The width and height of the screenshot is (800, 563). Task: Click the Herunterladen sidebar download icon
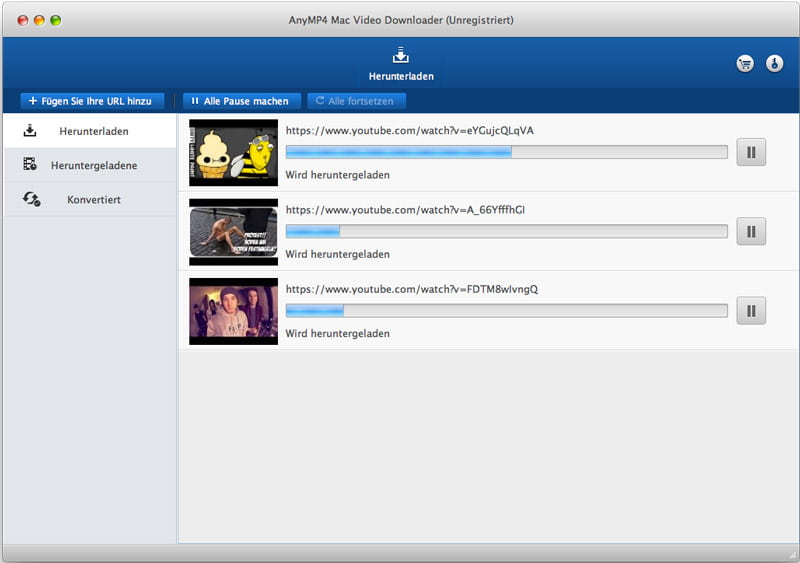[30, 131]
